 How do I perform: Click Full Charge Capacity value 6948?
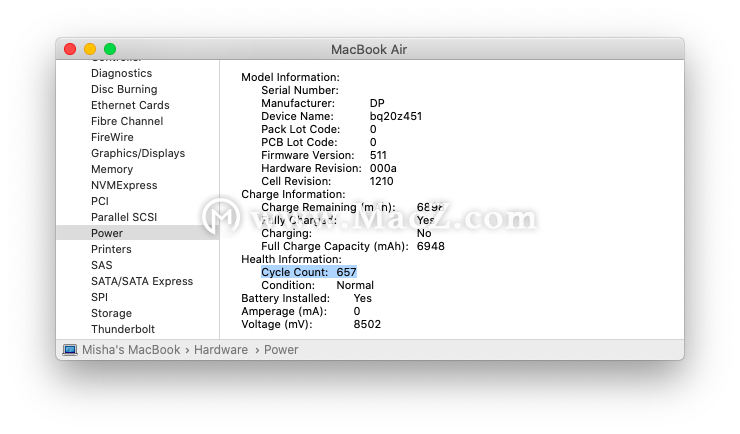[x=430, y=246]
